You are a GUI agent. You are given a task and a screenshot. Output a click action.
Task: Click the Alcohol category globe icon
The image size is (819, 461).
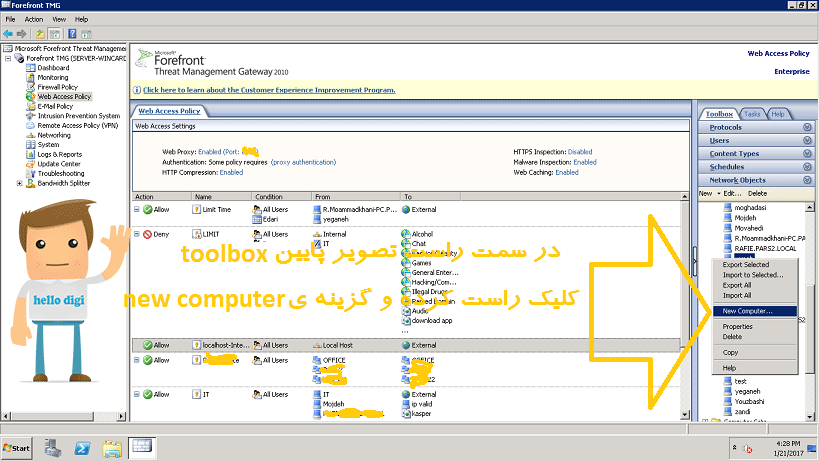click(x=406, y=234)
